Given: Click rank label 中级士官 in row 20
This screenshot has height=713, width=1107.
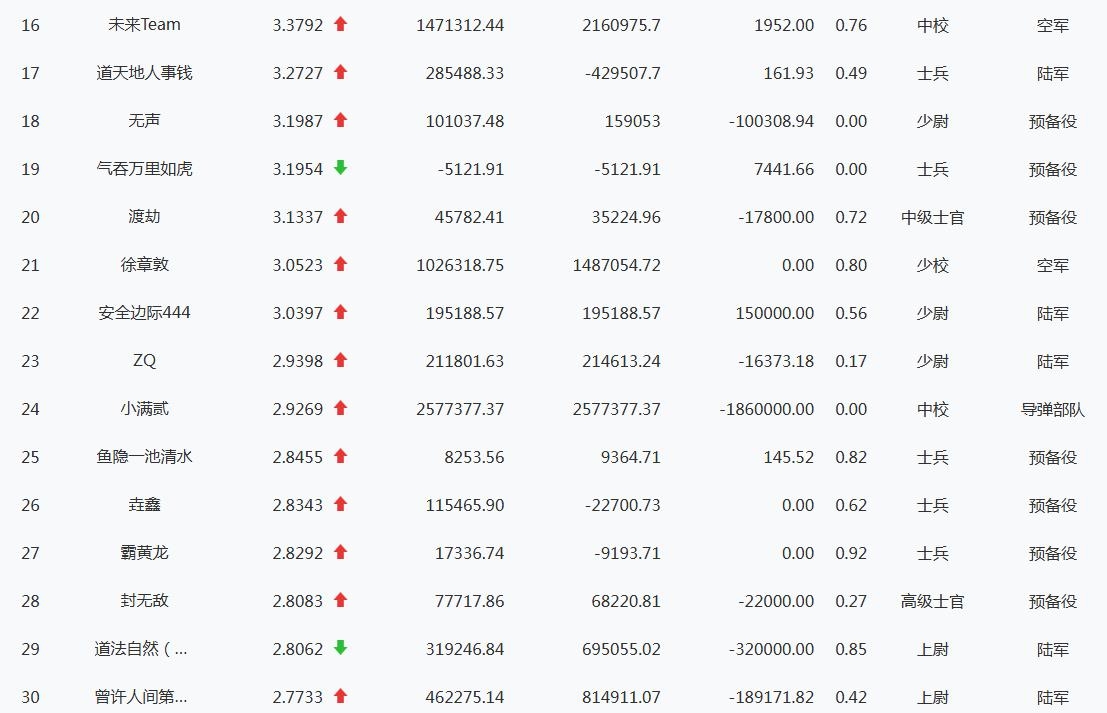Looking at the screenshot, I should click(932, 217).
